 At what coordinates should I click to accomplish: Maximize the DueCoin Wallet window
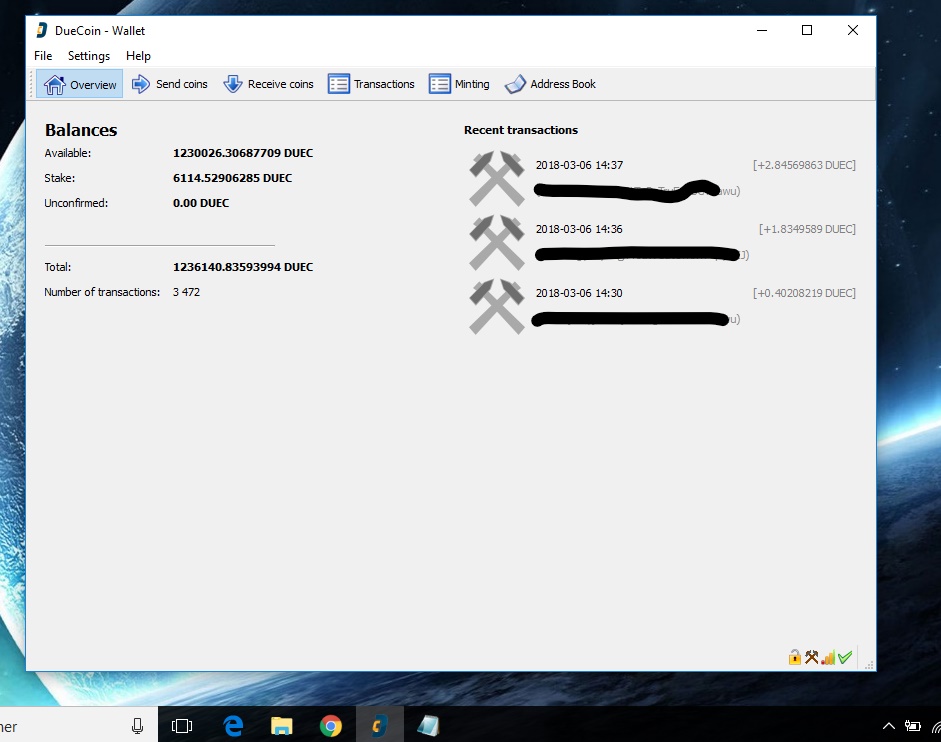pos(807,31)
